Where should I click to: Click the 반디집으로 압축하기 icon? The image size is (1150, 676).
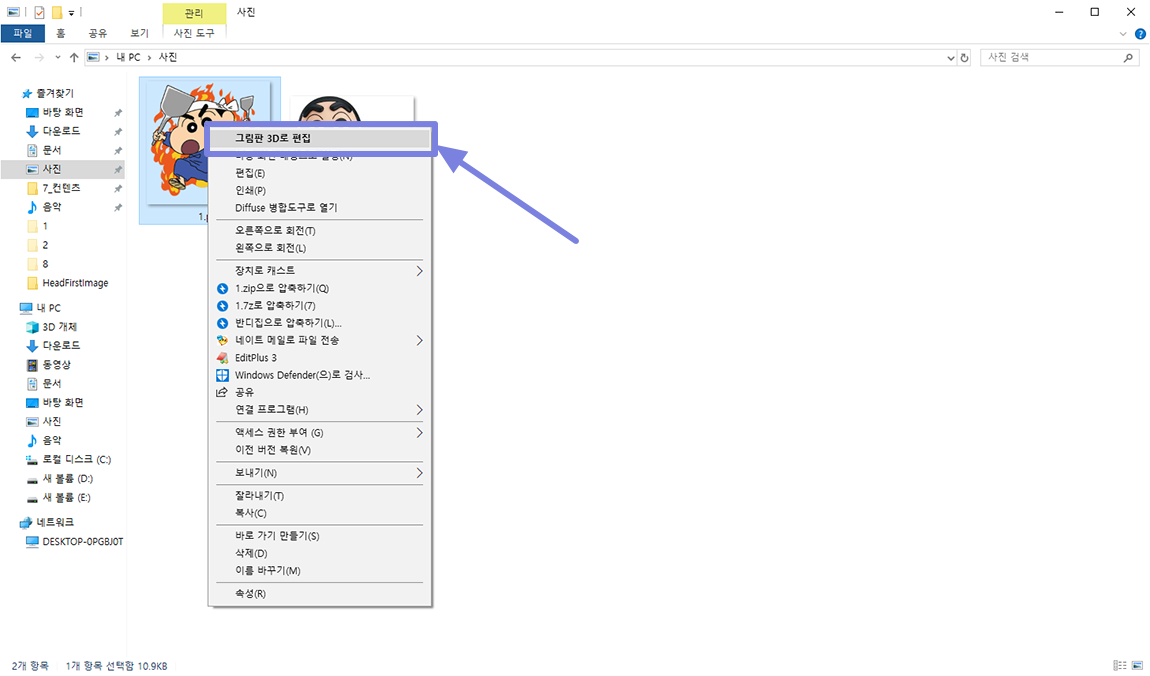pyautogui.click(x=222, y=323)
